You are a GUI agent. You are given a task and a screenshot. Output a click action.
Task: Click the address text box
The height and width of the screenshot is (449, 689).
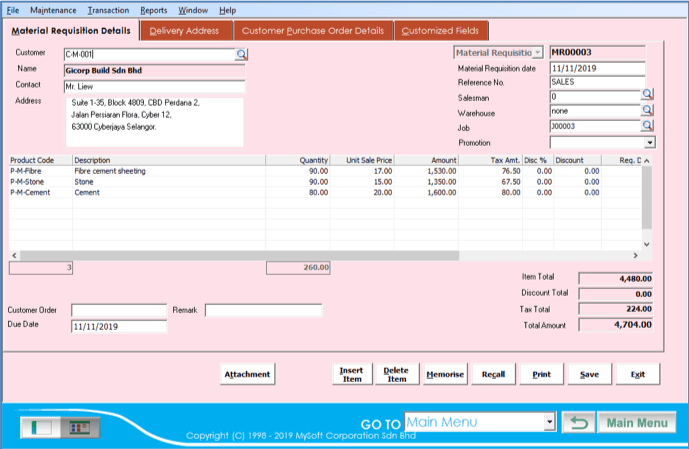click(155, 122)
